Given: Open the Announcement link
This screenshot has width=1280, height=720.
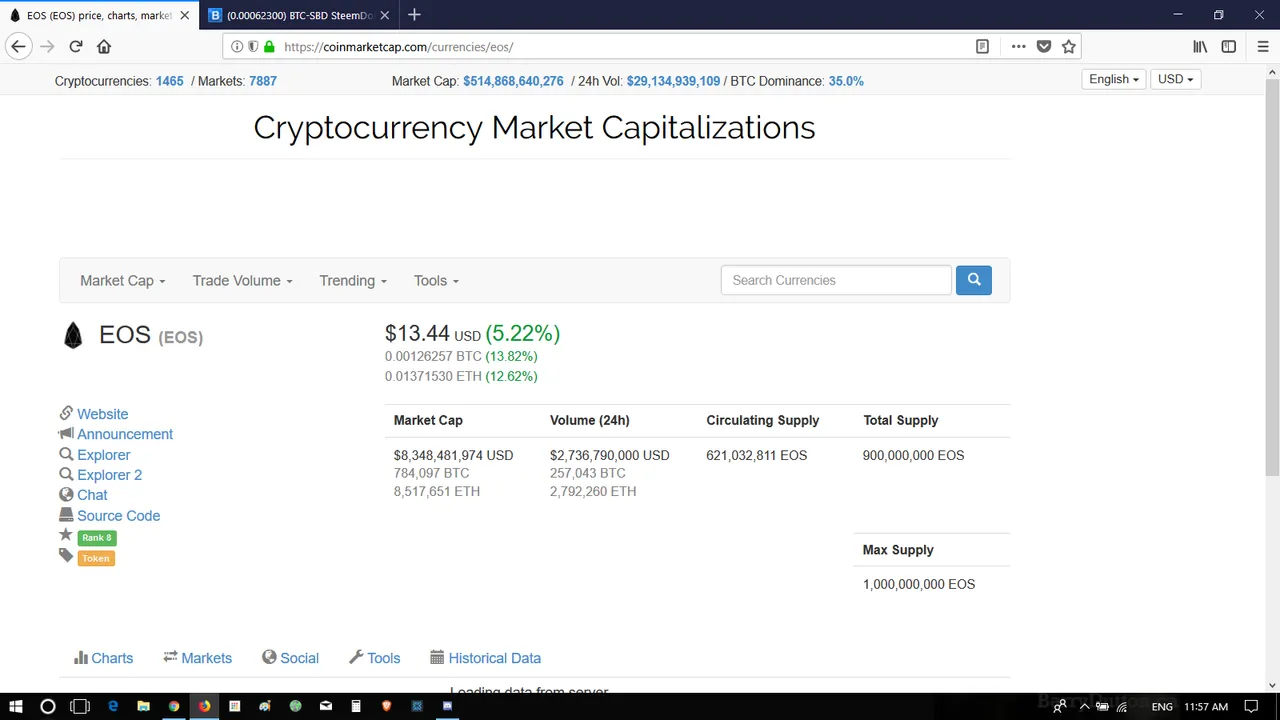Looking at the screenshot, I should click(125, 434).
